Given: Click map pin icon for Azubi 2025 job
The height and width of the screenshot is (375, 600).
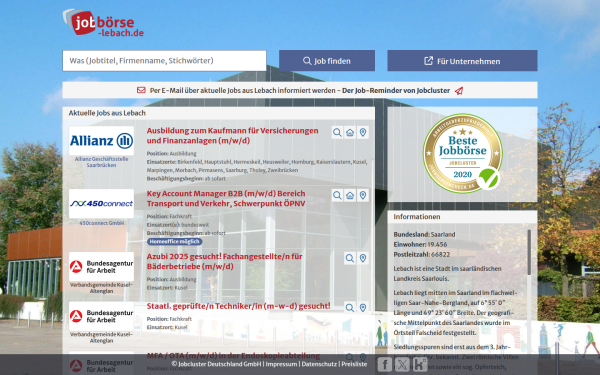Looking at the screenshot, I should pos(363,258).
